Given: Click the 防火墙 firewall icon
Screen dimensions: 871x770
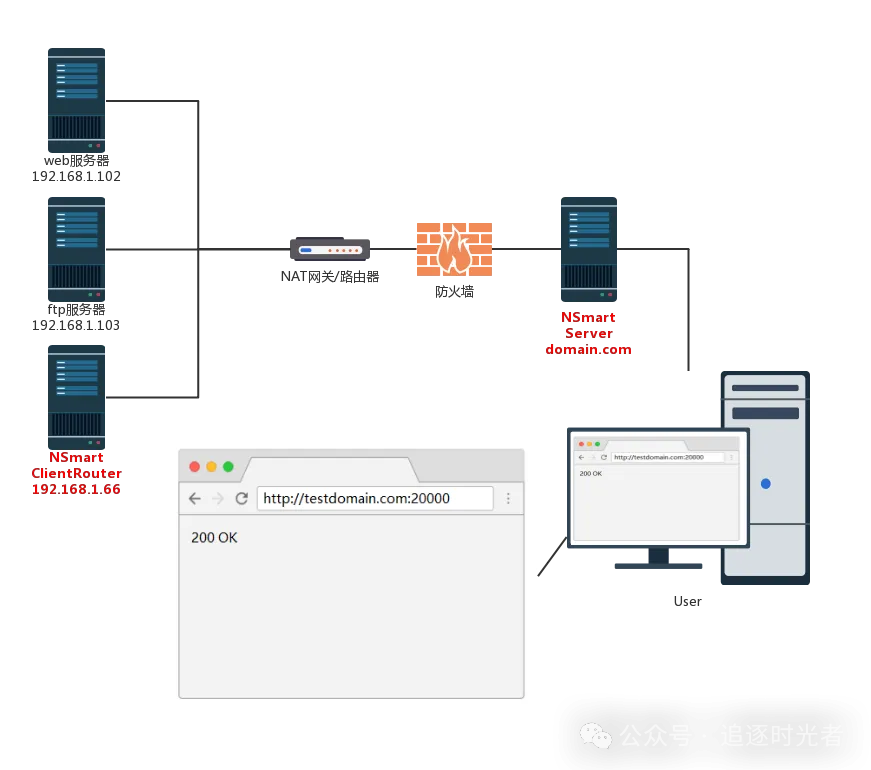Looking at the screenshot, I should (454, 249).
